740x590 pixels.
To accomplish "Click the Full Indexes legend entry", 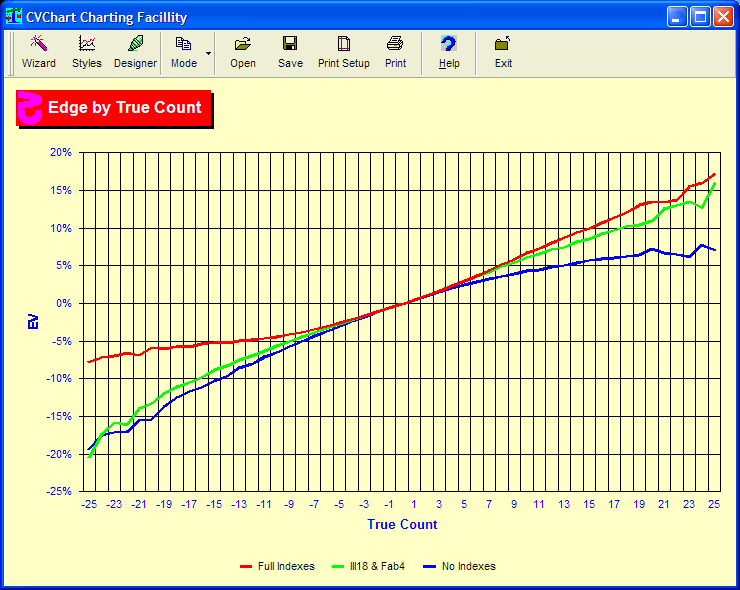I will point(278,566).
